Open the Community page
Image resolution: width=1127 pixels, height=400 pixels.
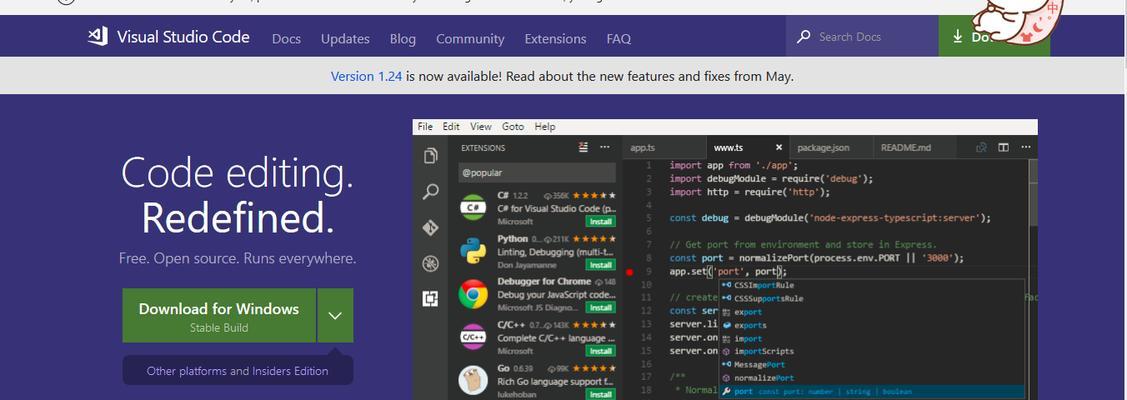click(470, 39)
